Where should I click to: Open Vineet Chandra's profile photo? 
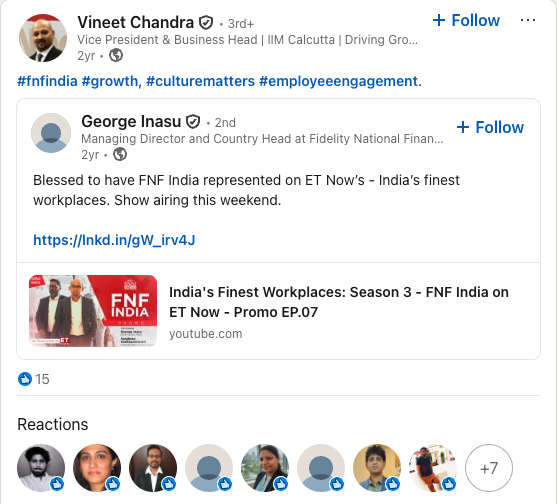pyautogui.click(x=43, y=38)
